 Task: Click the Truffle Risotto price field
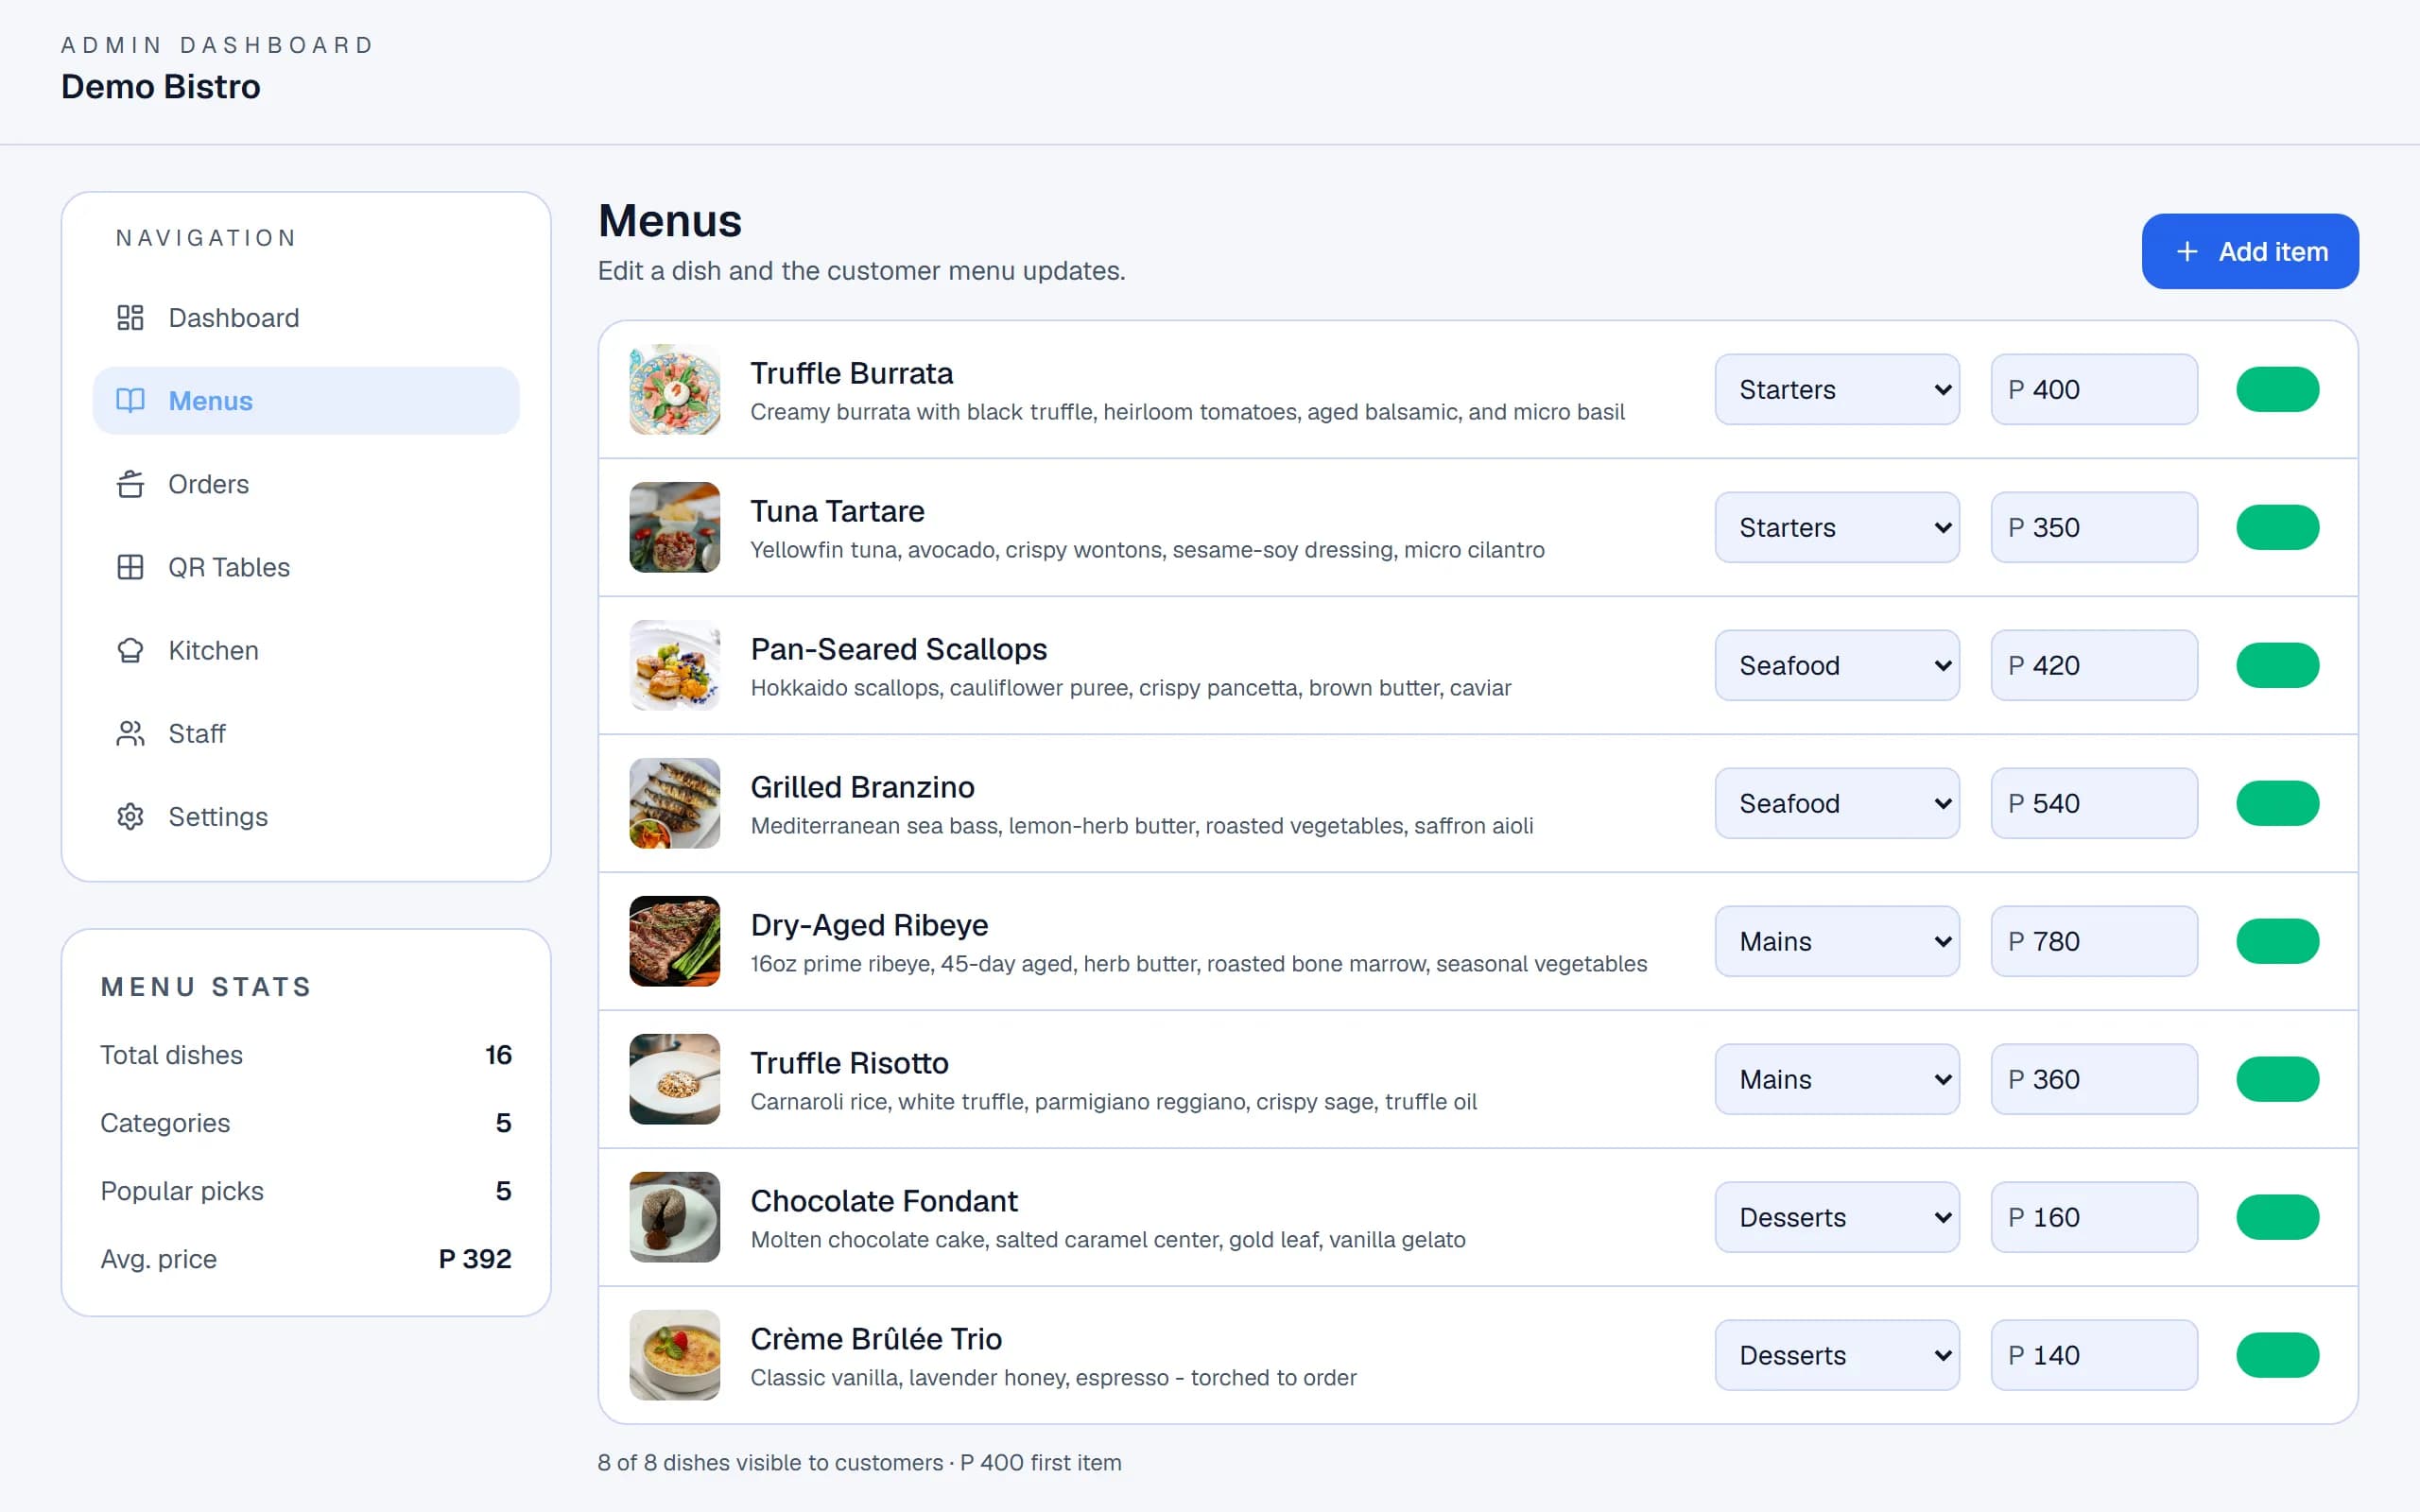2094,1079
